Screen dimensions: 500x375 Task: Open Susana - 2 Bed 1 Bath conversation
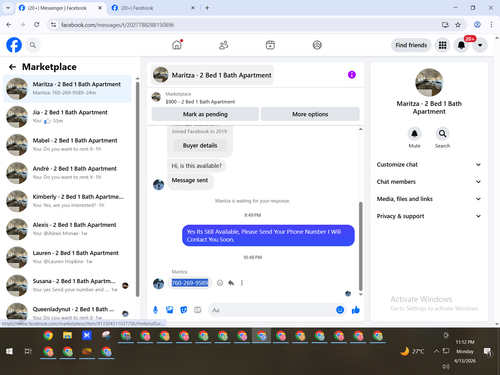pyautogui.click(x=67, y=285)
